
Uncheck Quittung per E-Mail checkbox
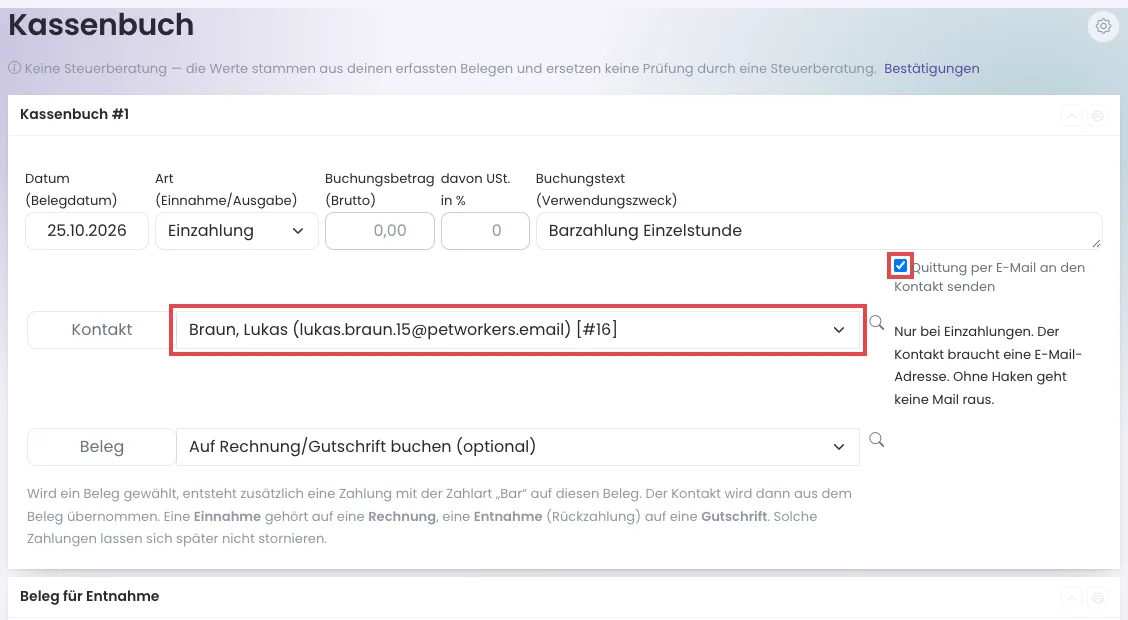point(900,265)
